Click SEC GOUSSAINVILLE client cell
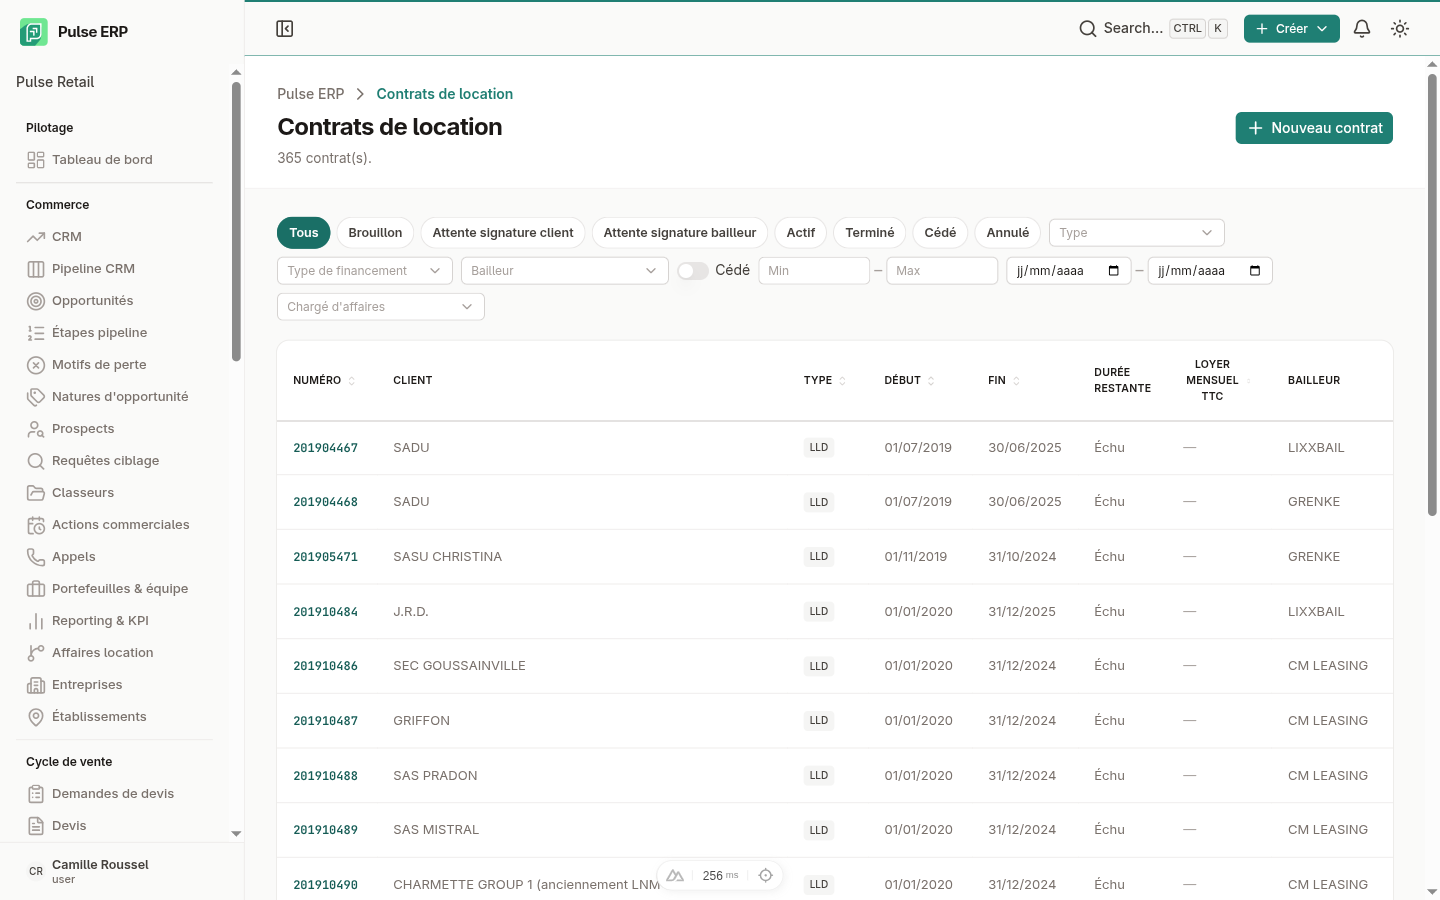This screenshot has width=1440, height=900. [x=459, y=666]
